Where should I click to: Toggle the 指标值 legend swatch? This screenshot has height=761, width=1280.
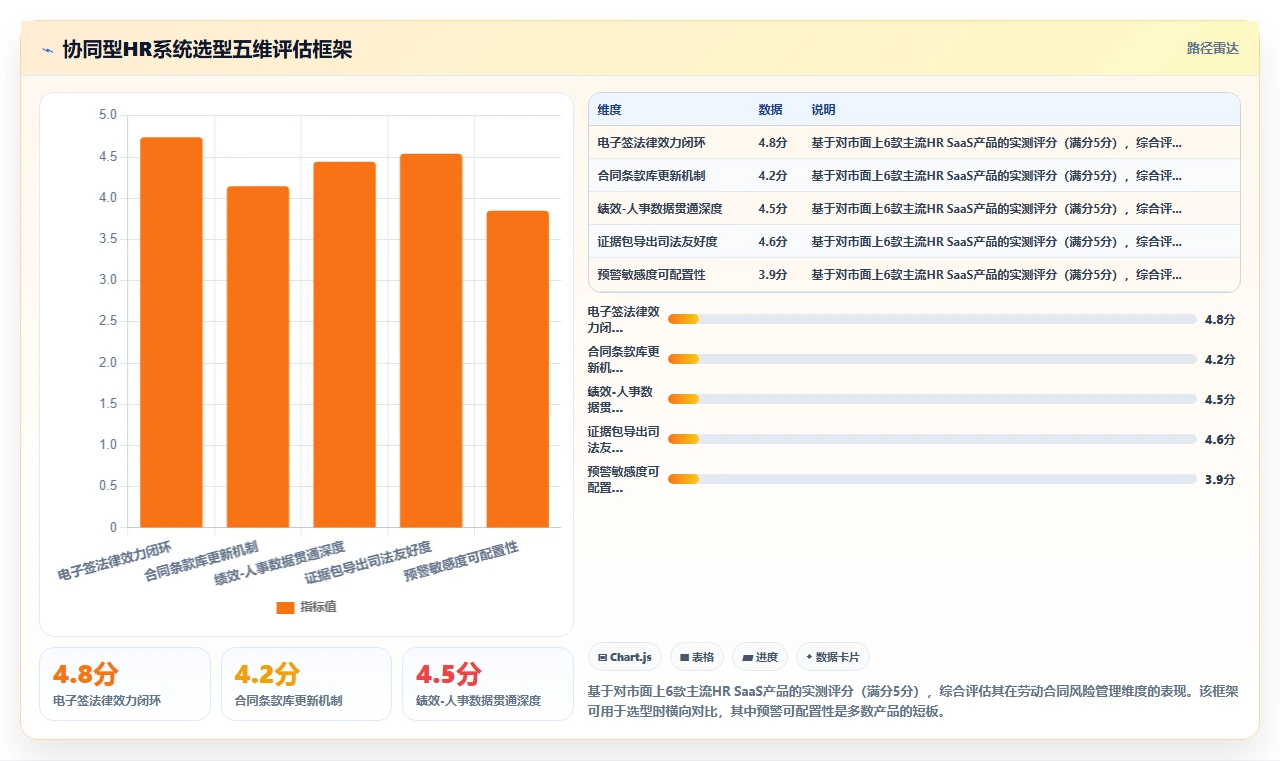(285, 607)
